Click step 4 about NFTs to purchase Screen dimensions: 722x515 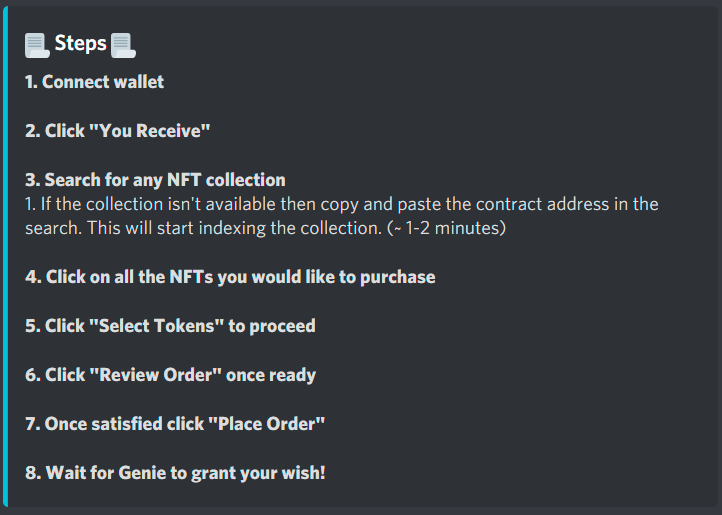tap(230, 277)
